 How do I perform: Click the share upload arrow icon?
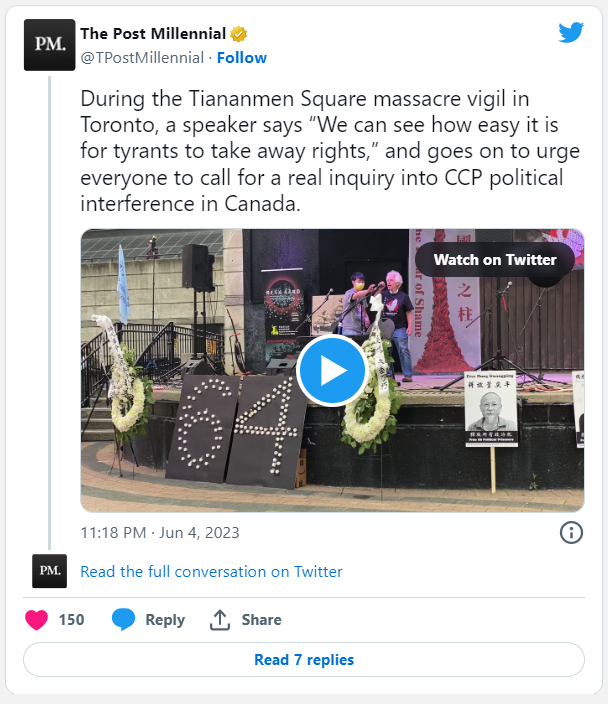point(220,620)
